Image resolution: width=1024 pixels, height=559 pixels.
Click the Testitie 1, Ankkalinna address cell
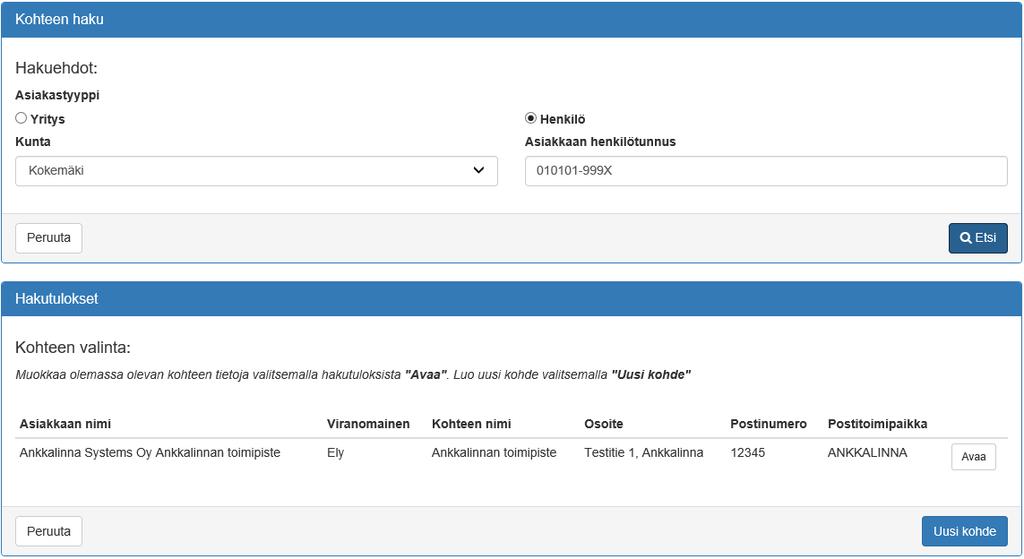[x=644, y=453]
